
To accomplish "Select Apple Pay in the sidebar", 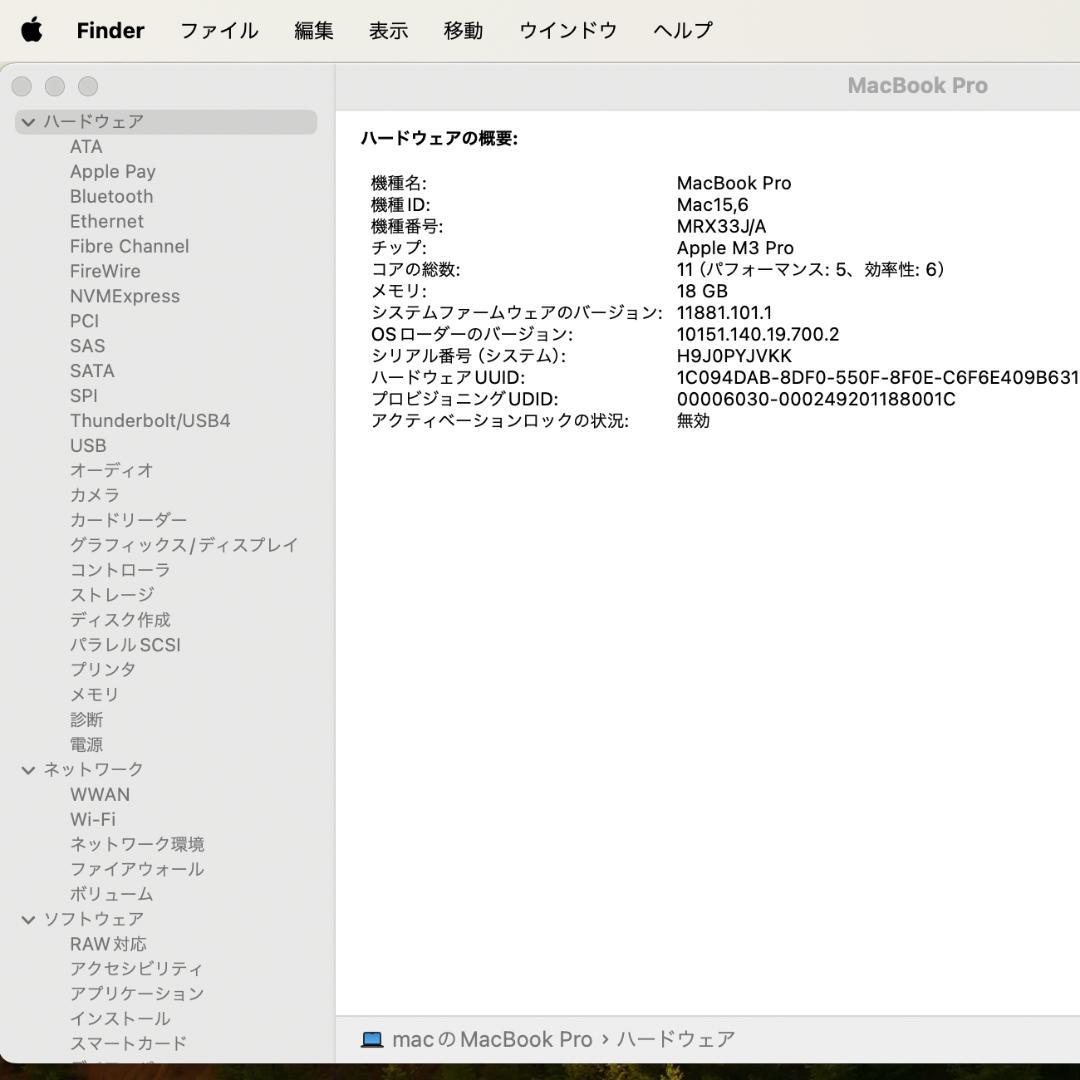I will (x=113, y=172).
